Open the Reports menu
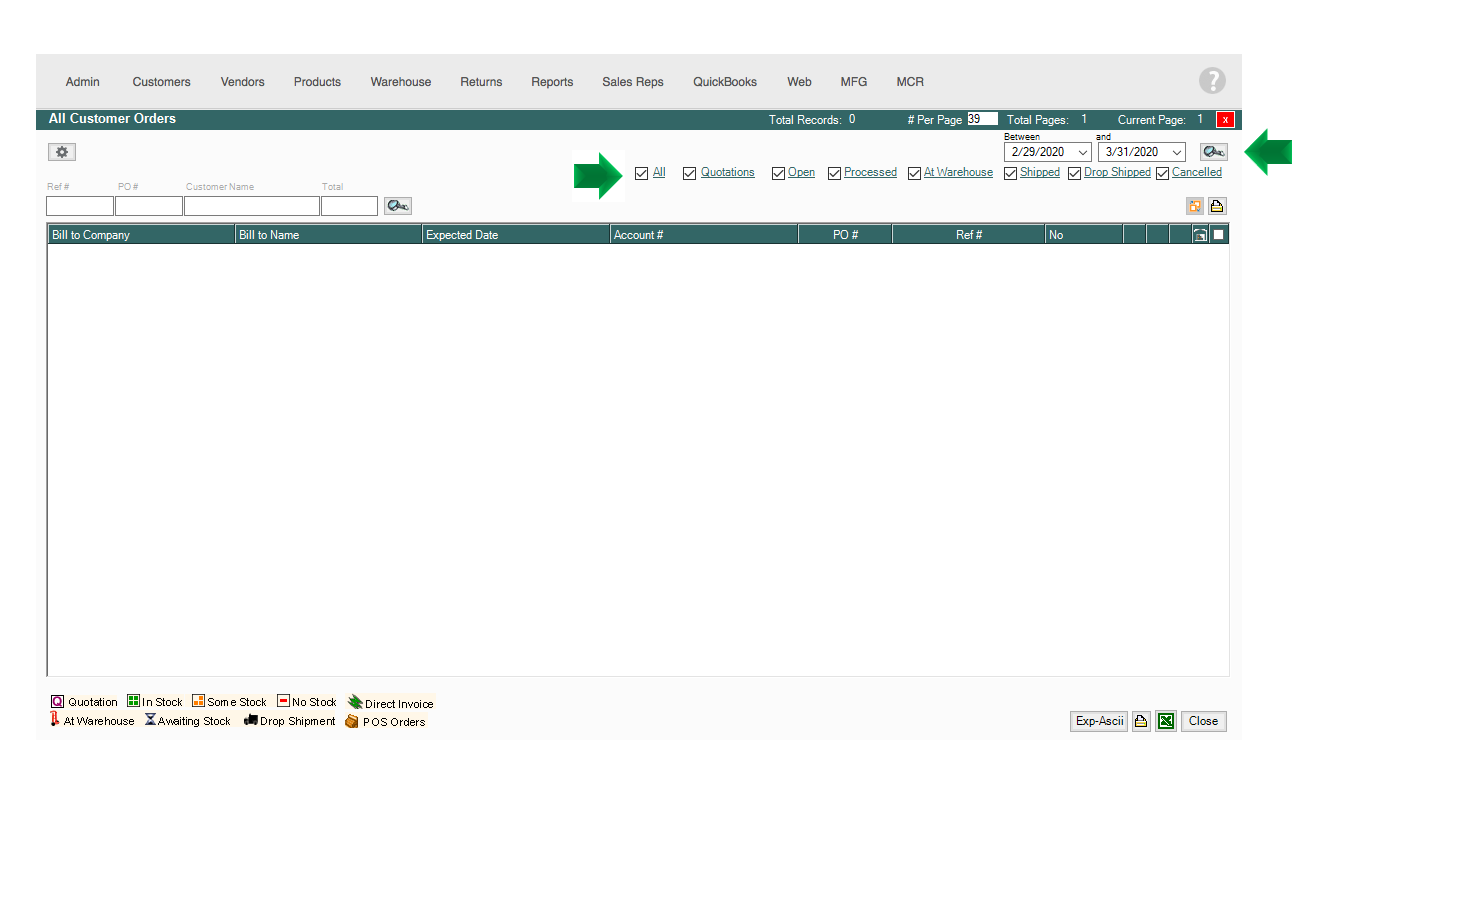 coord(552,82)
